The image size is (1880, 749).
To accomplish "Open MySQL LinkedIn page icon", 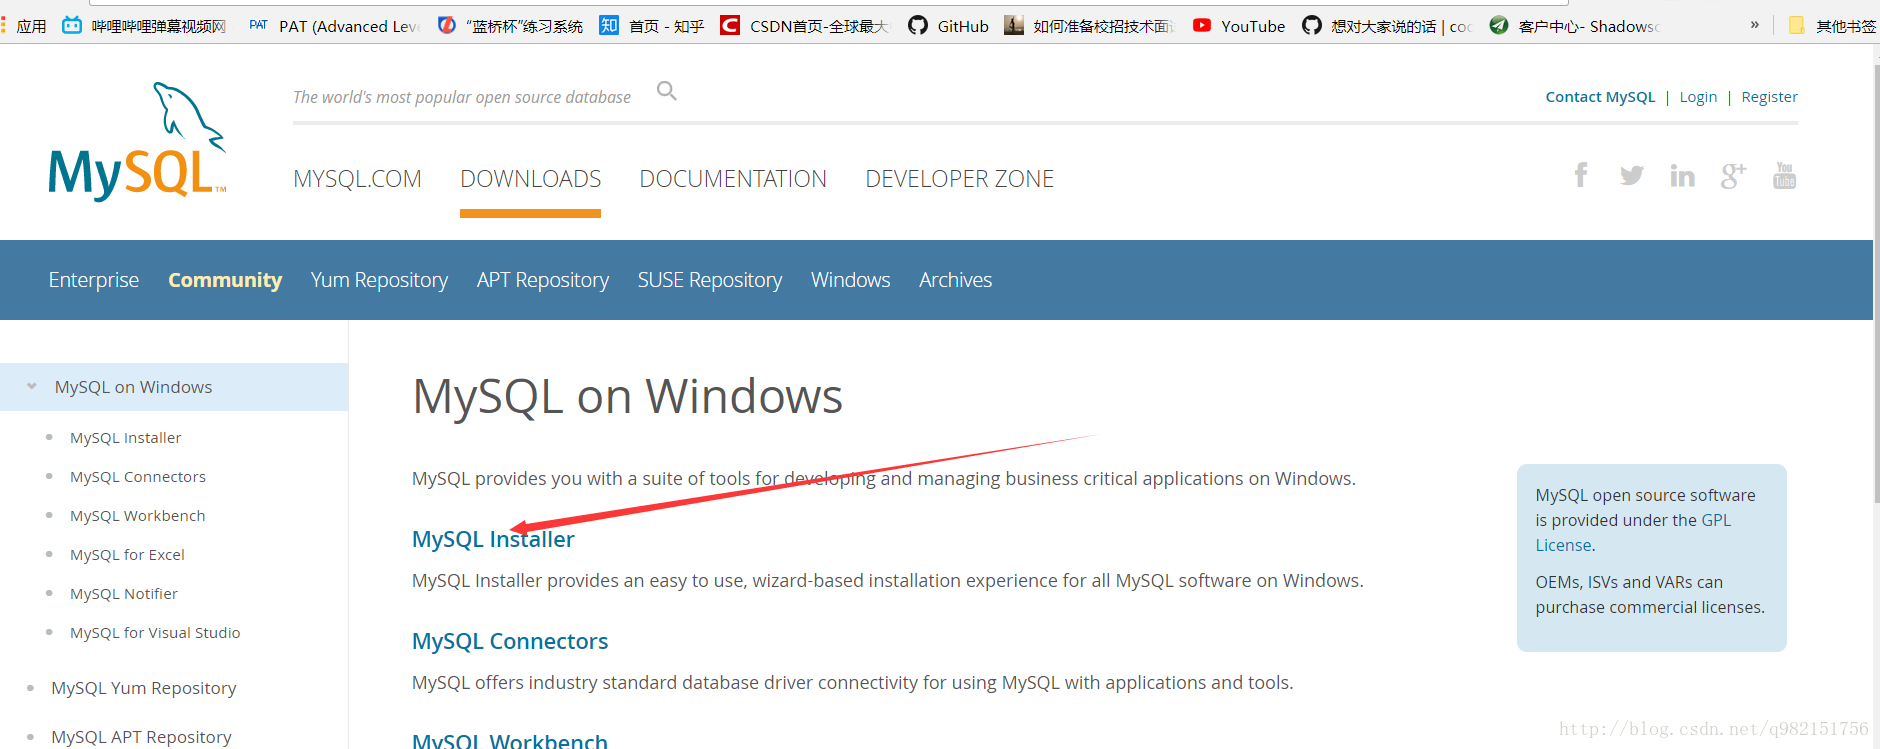I will (x=1682, y=176).
